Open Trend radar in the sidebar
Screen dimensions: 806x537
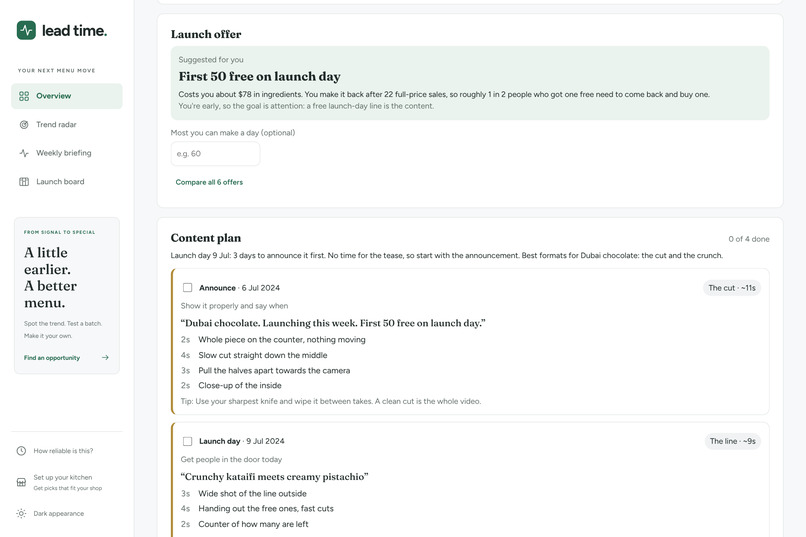tap(67, 124)
